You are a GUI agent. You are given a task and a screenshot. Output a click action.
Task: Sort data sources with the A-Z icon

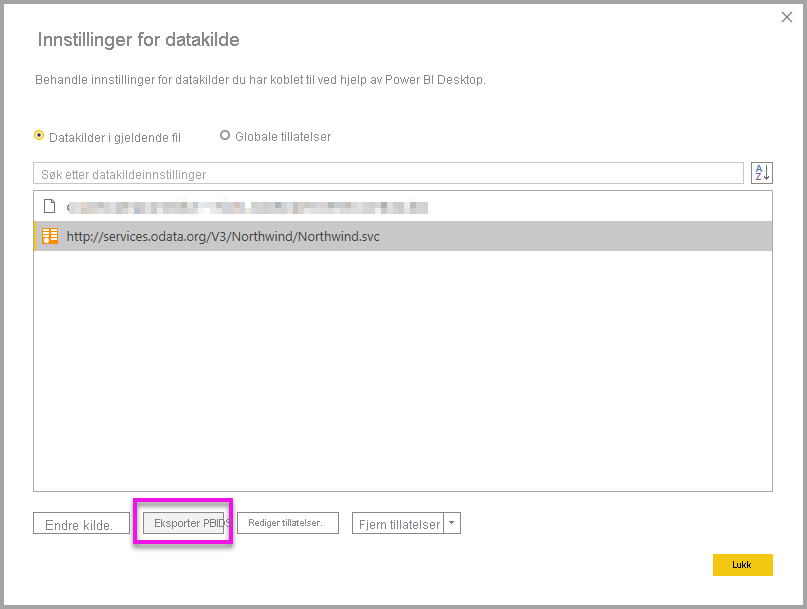coord(762,173)
